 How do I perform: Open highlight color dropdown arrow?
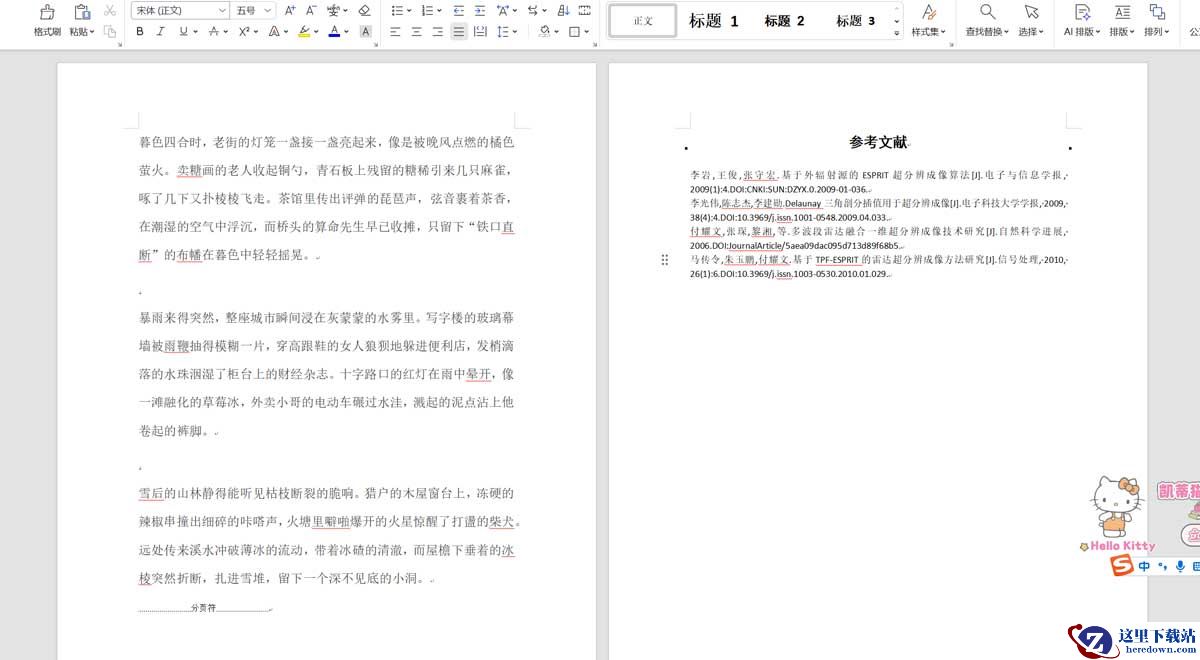315,31
